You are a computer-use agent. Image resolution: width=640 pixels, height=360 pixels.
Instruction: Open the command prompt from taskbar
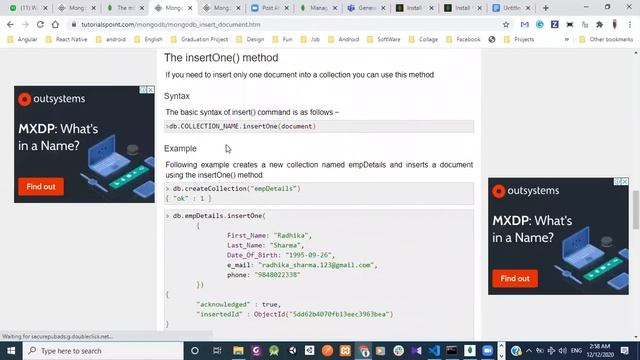pyautogui.click(x=452, y=351)
